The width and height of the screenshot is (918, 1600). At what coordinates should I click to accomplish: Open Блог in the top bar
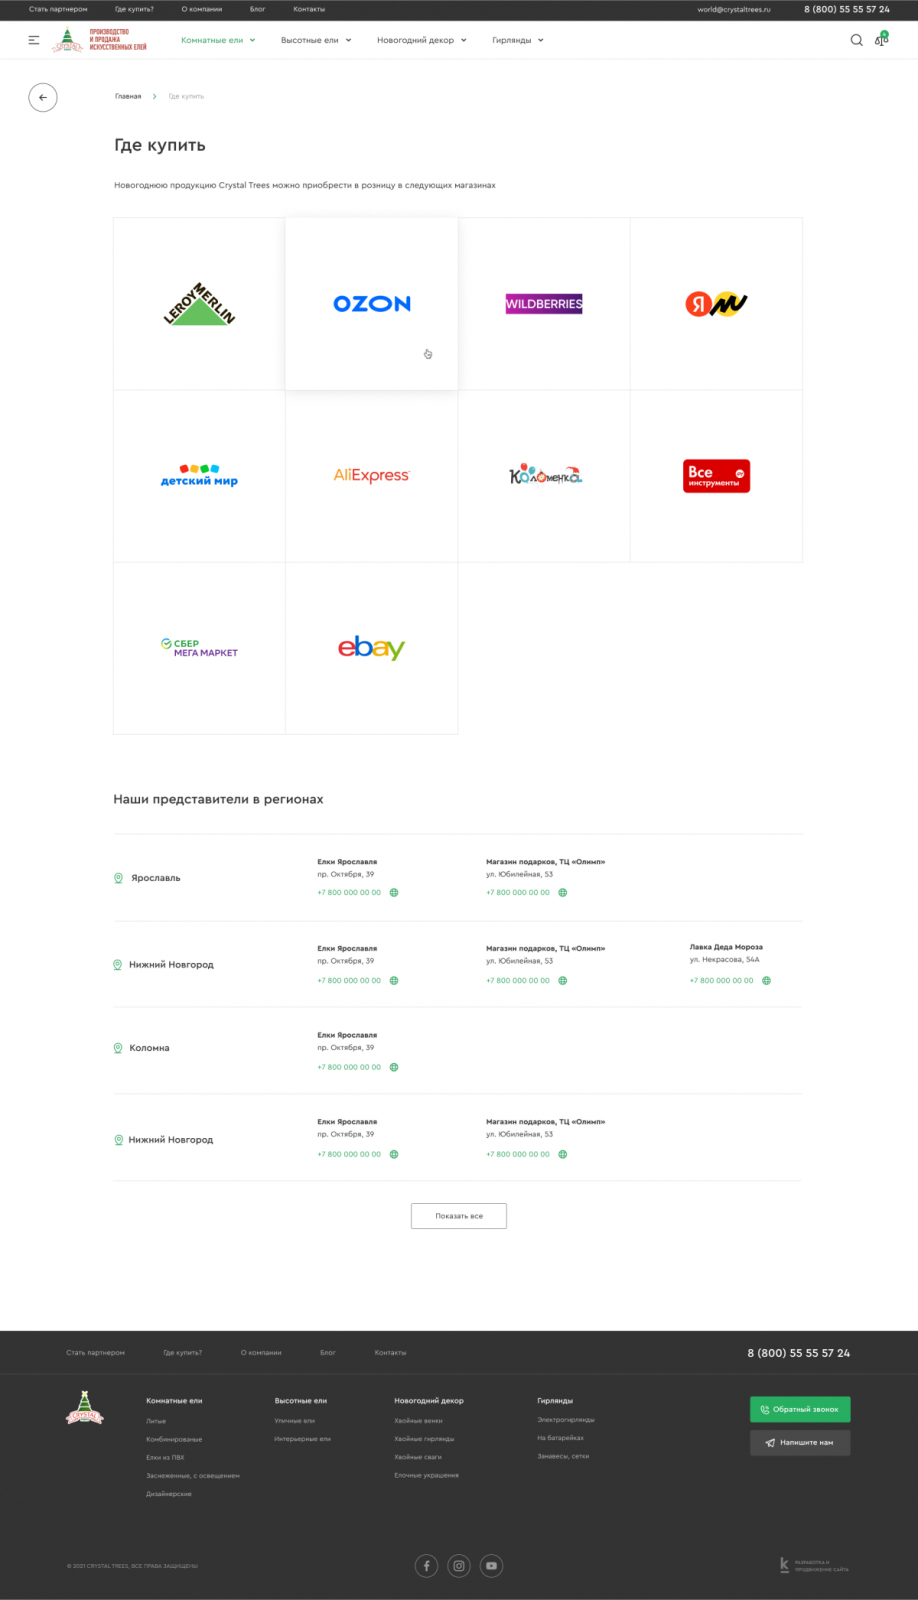[257, 9]
